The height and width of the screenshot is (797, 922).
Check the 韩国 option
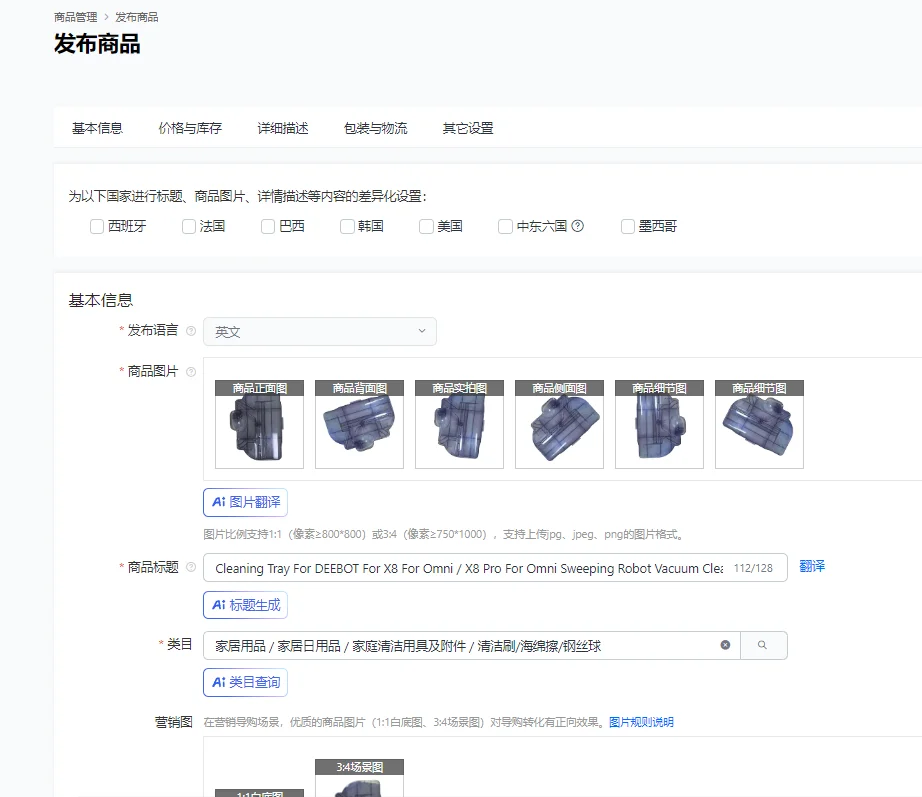click(x=347, y=226)
